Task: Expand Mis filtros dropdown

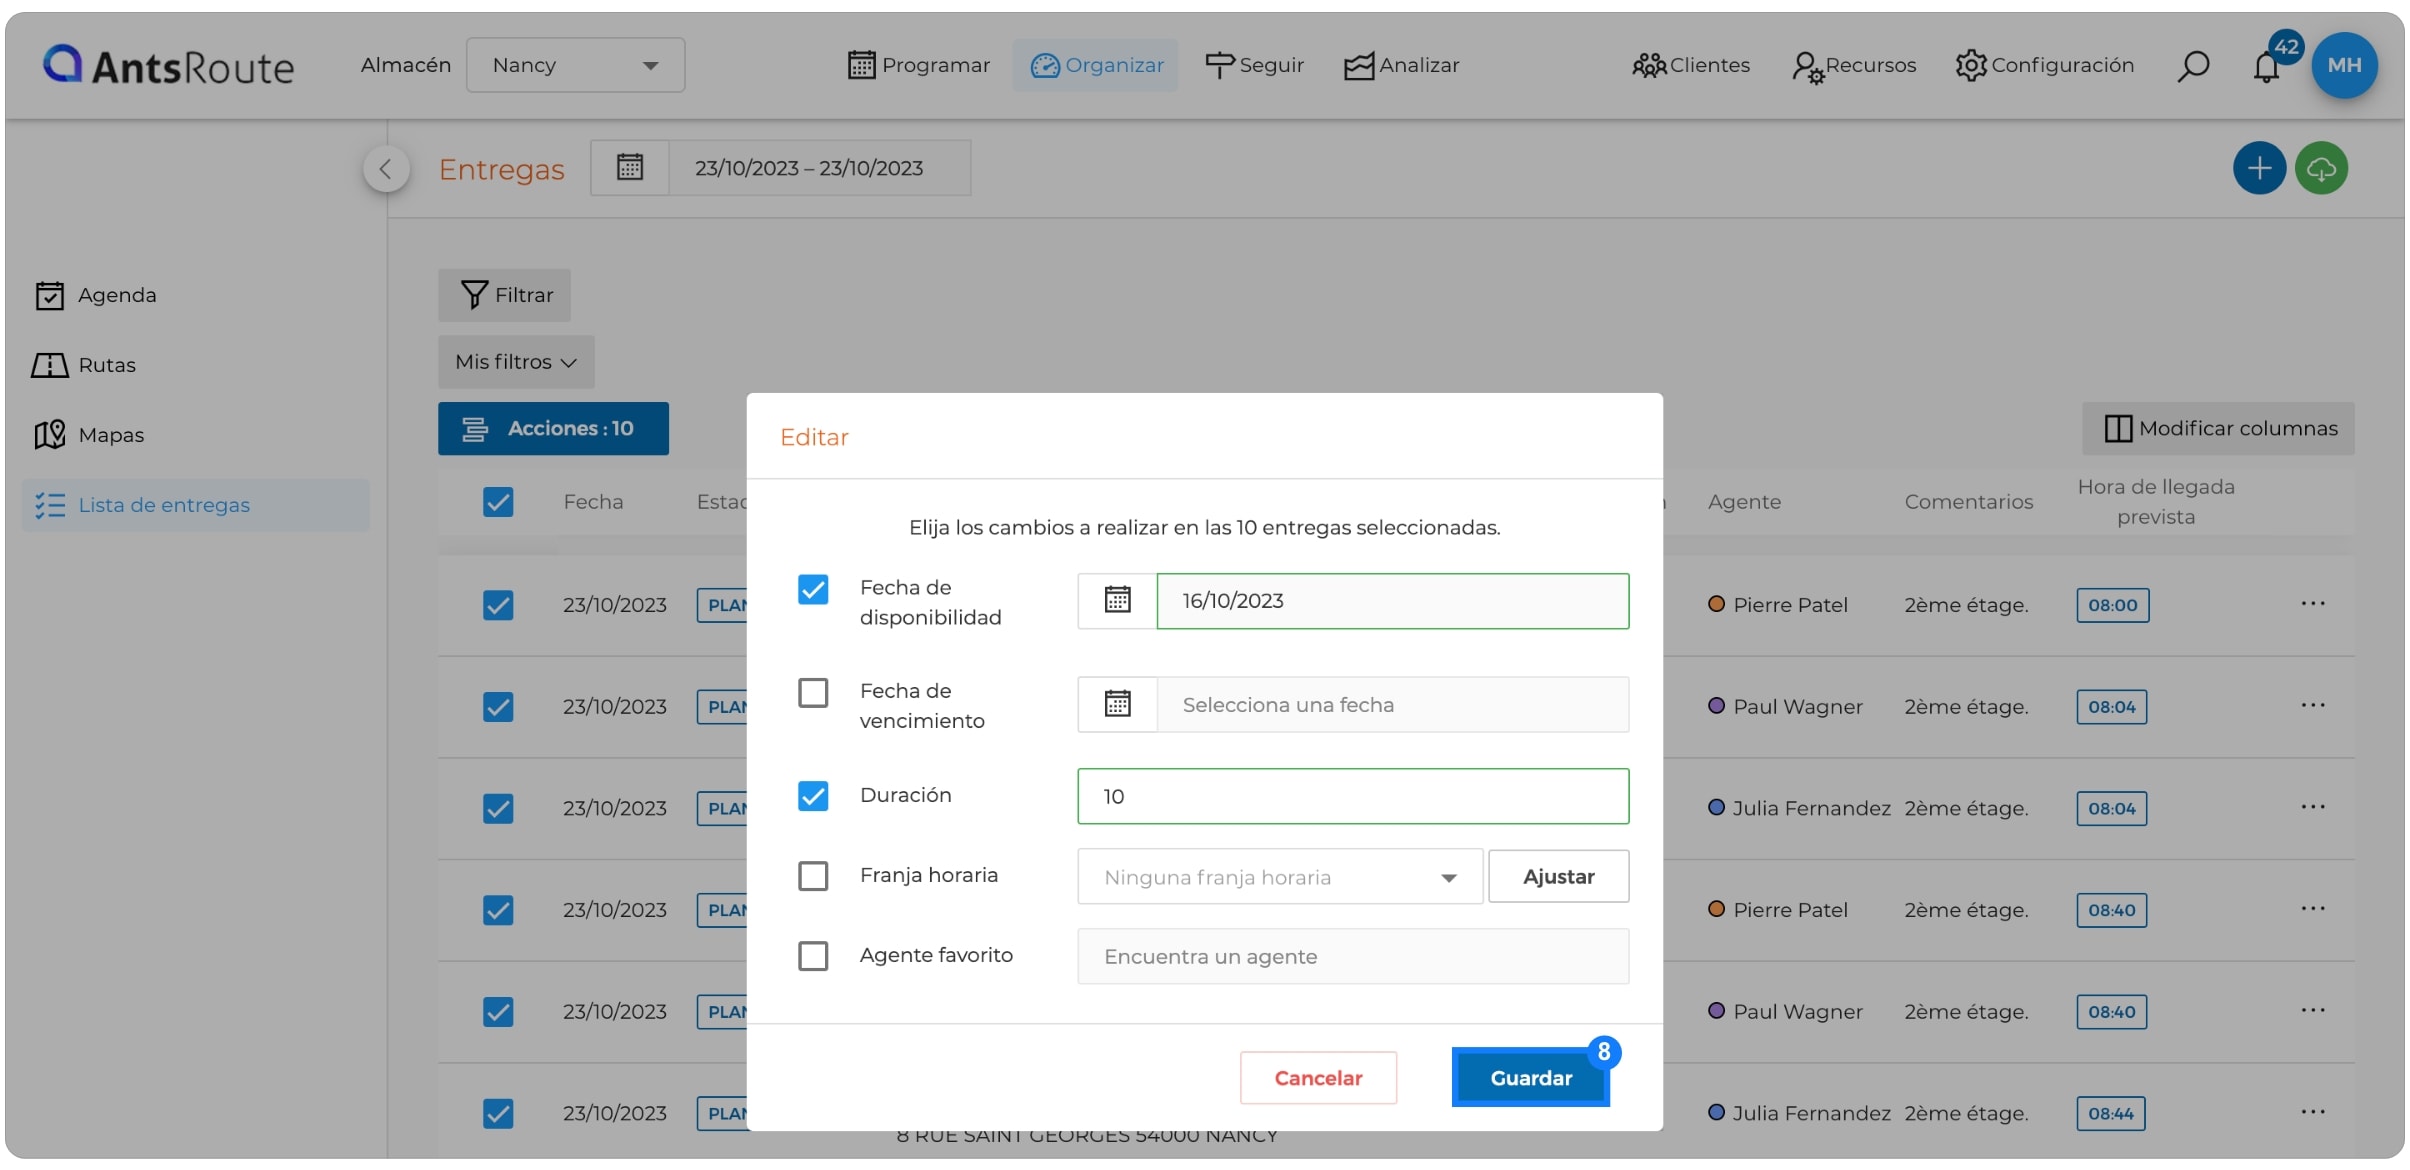Action: [x=516, y=362]
